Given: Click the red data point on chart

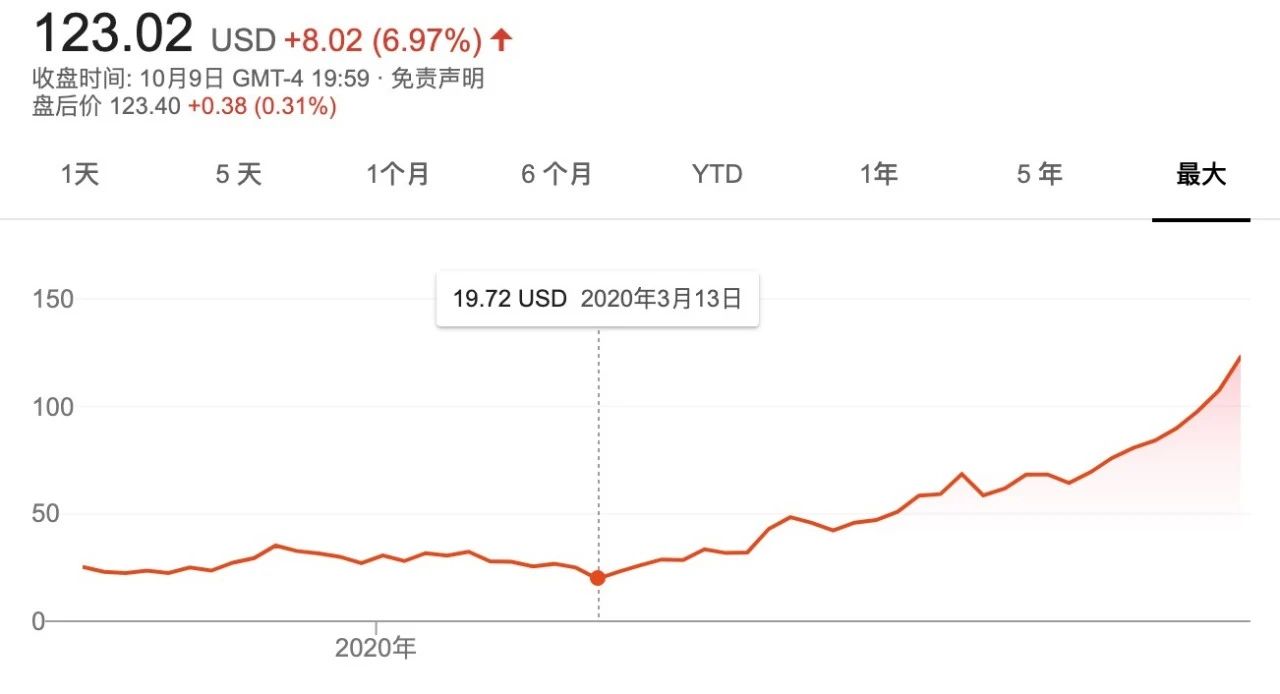Looking at the screenshot, I should (x=598, y=577).
